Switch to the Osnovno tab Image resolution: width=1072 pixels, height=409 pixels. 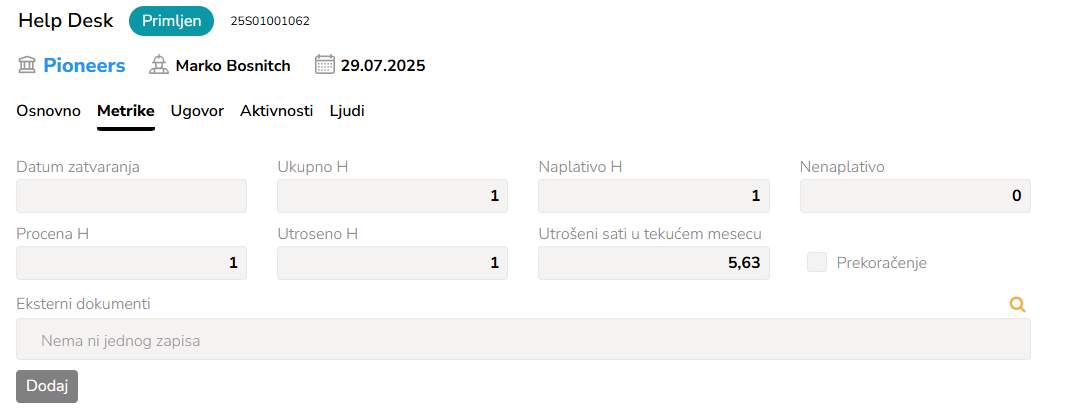pyautogui.click(x=48, y=111)
